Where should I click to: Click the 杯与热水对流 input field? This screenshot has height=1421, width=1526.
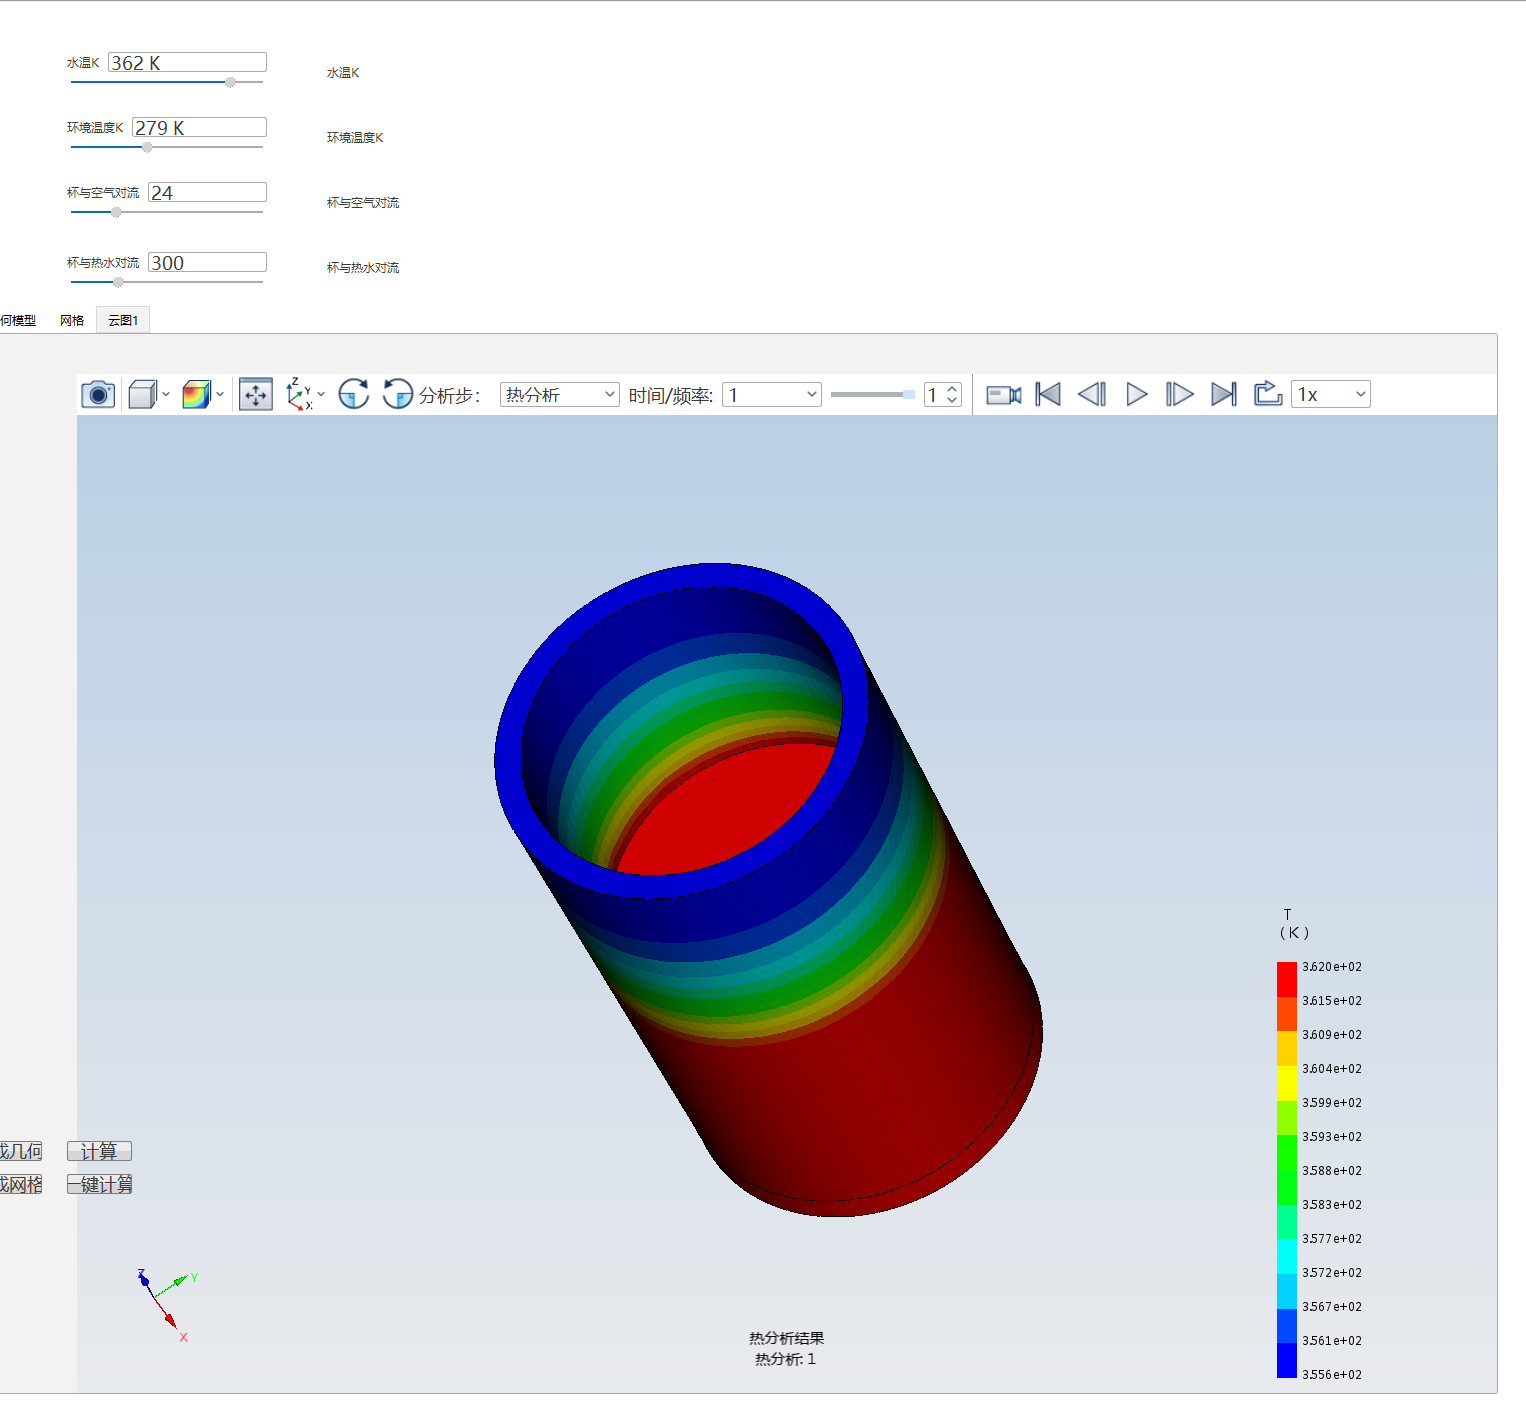point(207,262)
